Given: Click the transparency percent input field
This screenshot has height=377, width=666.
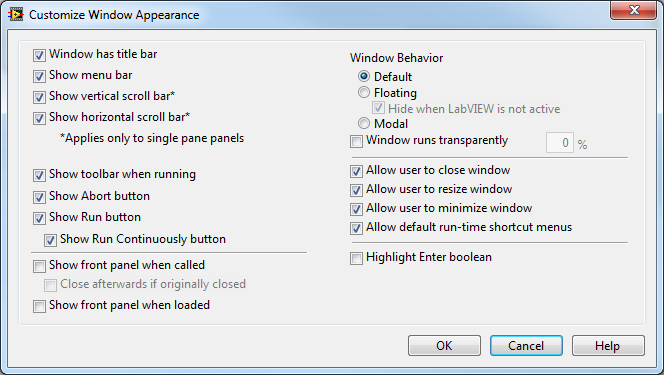Looking at the screenshot, I should (x=560, y=143).
